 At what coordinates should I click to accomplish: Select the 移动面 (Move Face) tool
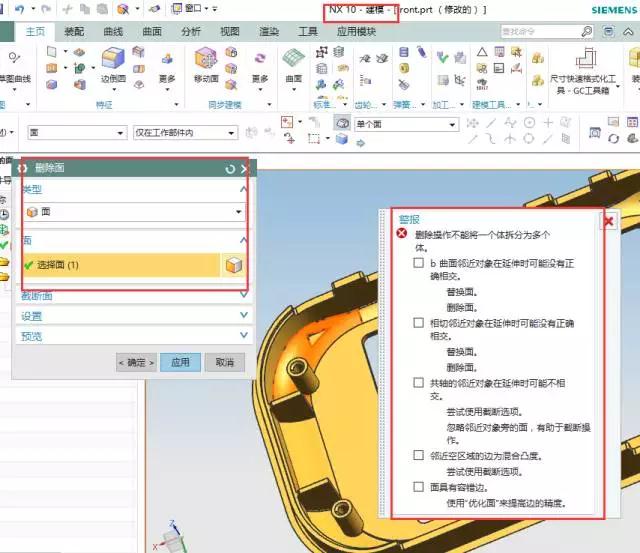pyautogui.click(x=206, y=59)
